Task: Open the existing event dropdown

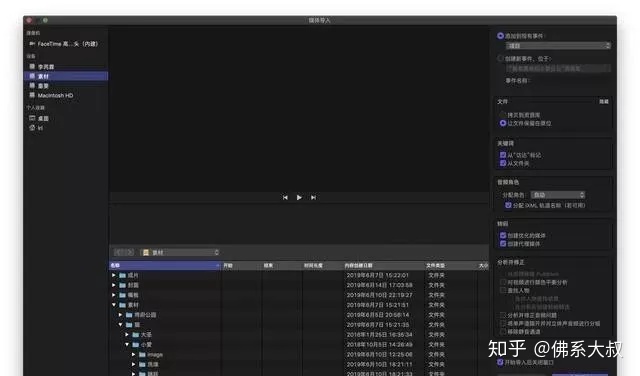Action: [x=558, y=46]
